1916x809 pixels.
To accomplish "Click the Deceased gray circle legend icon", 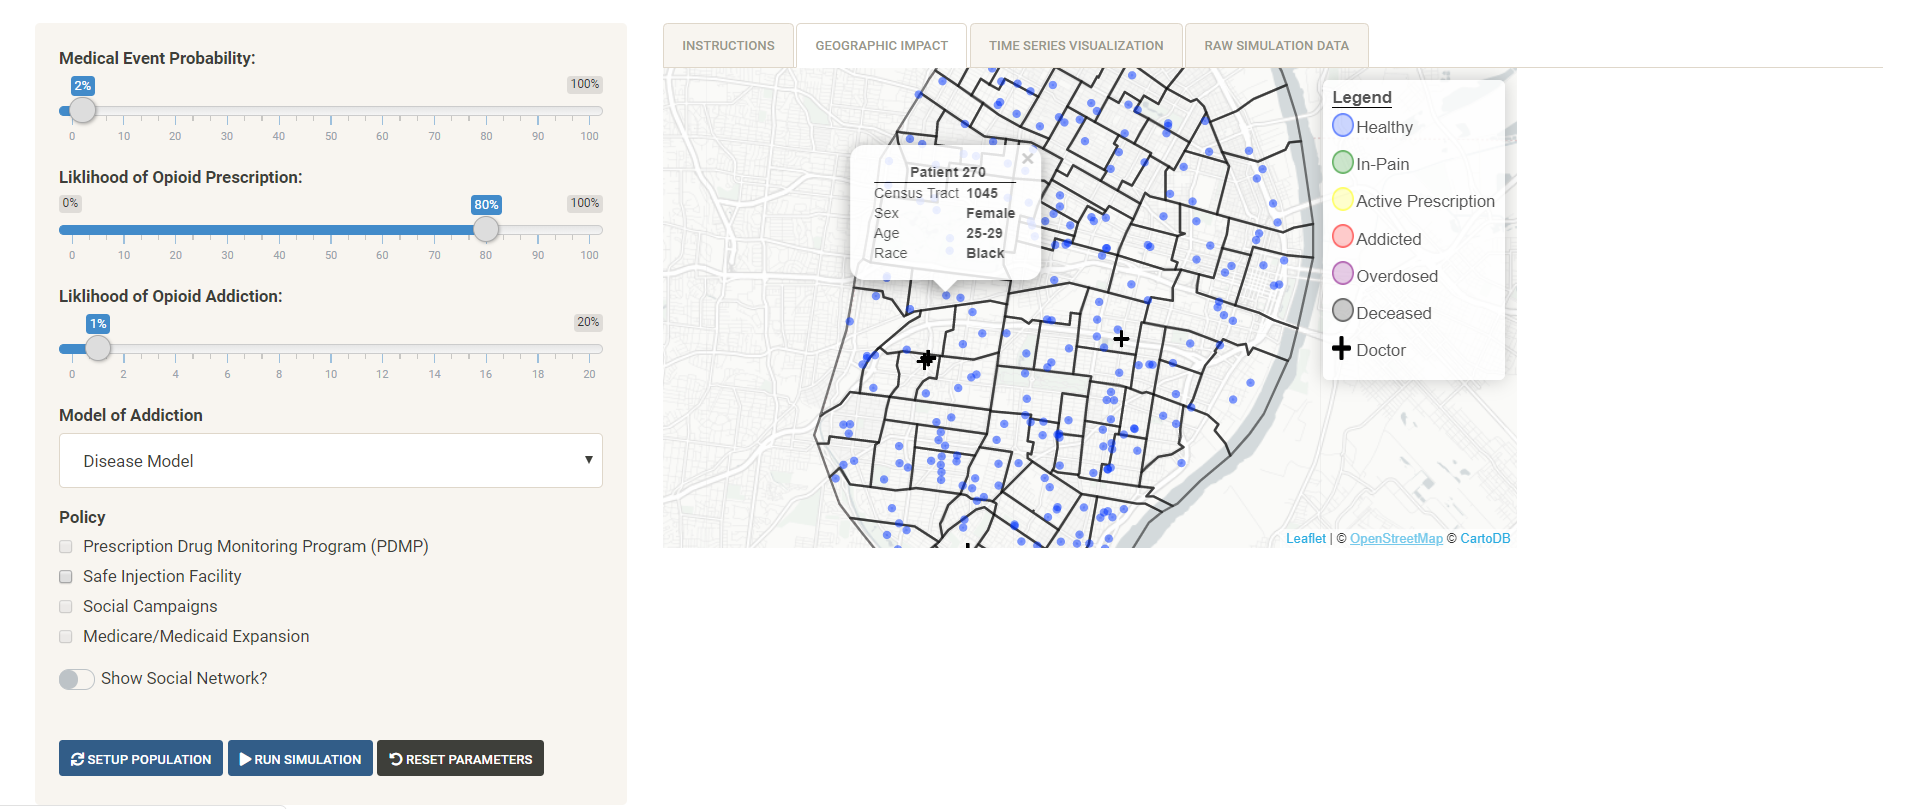I will [x=1343, y=311].
